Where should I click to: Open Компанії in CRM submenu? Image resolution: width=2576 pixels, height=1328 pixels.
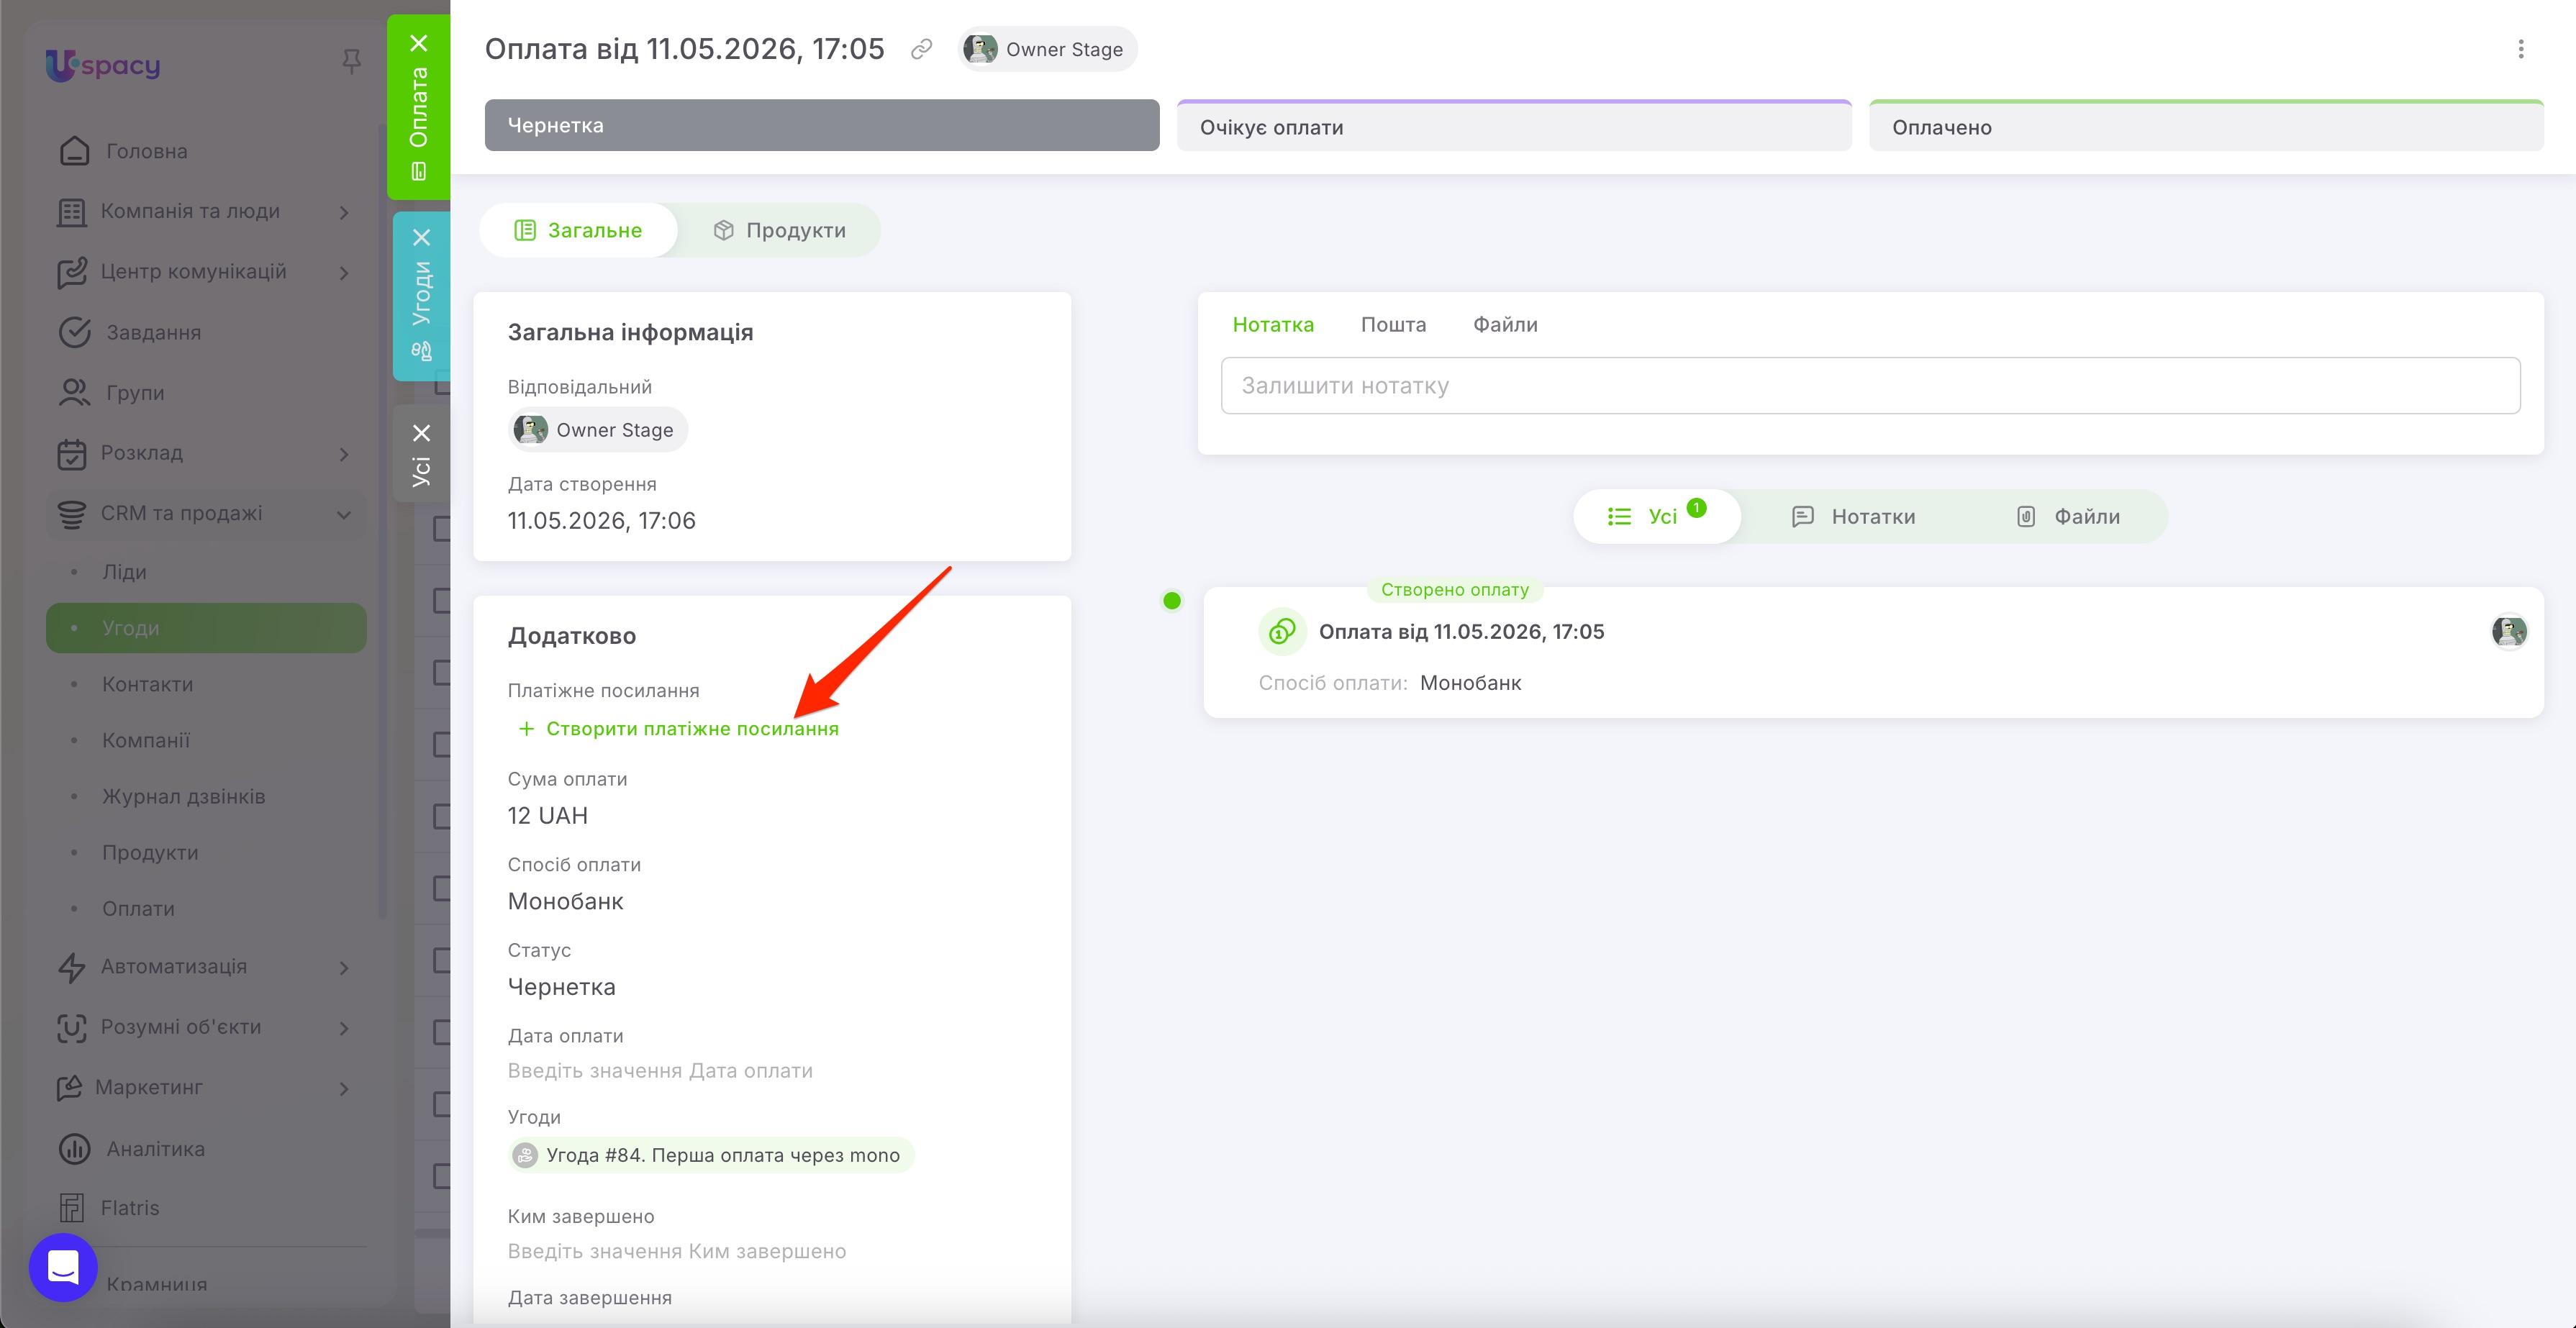146,741
